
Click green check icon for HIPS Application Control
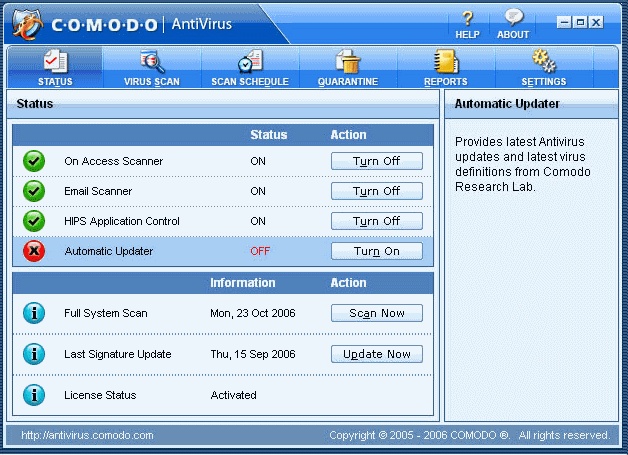(x=34, y=221)
